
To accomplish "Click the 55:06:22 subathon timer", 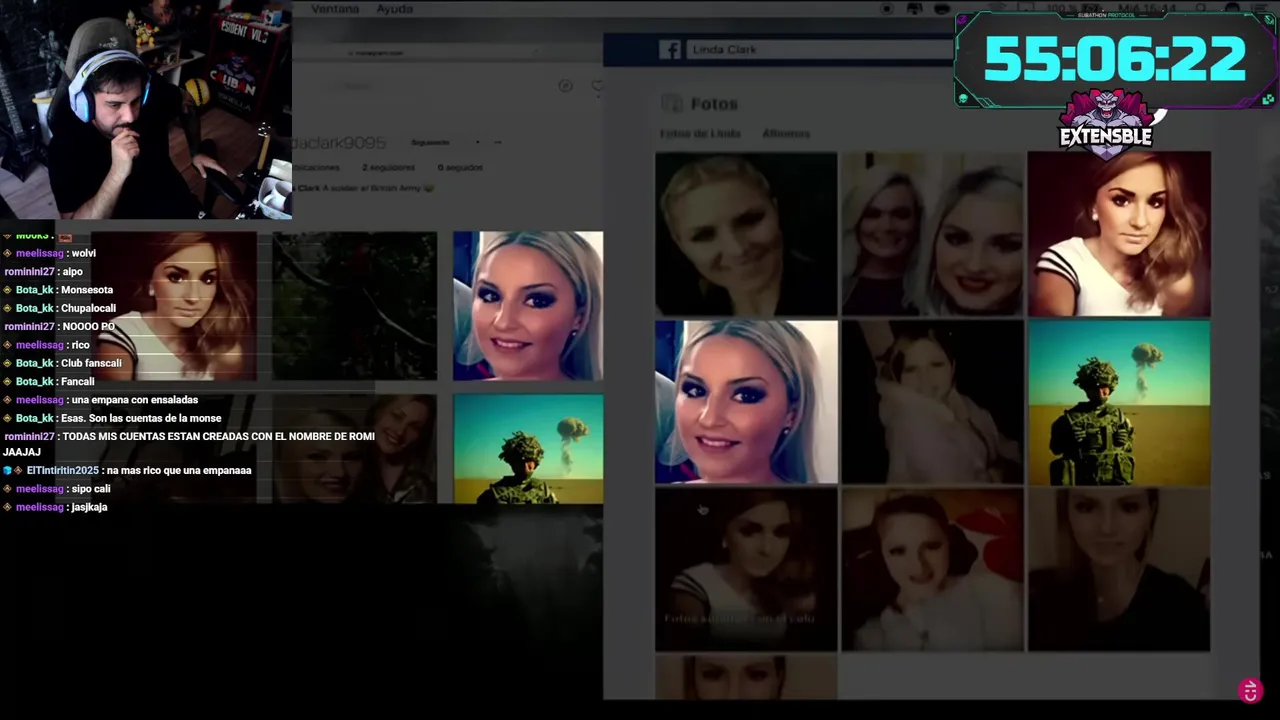I will coord(1115,60).
